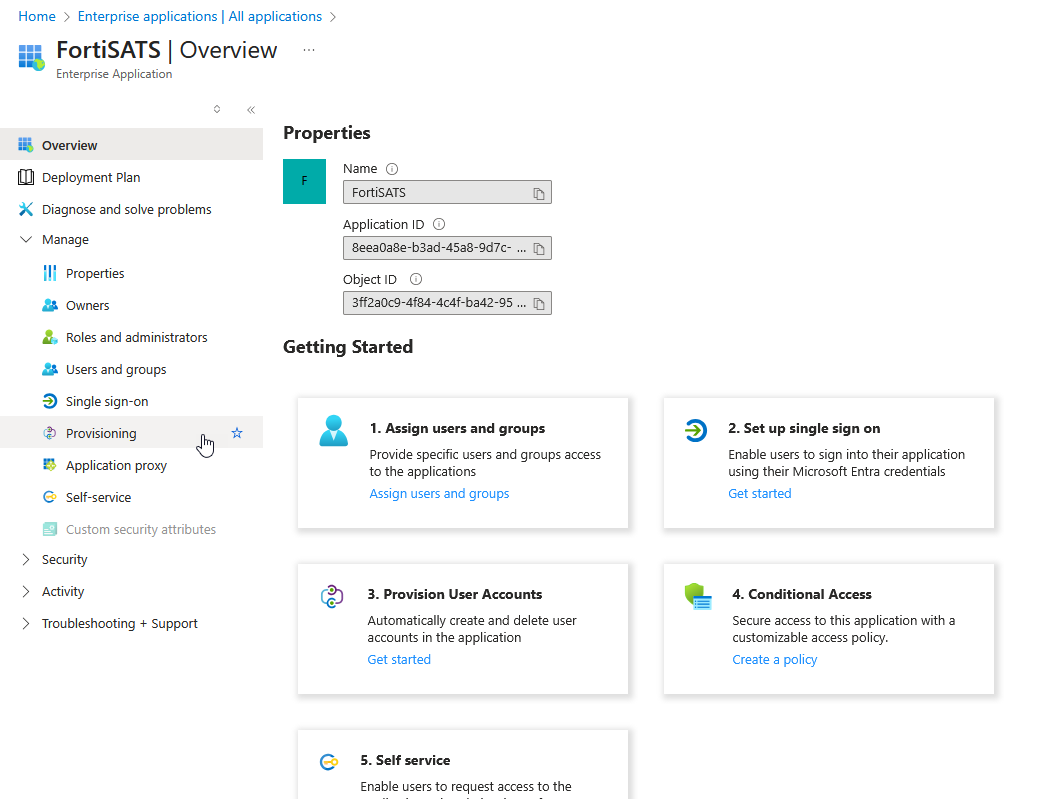Click the Self service card icon
Screen dimensions: 1037x799
[329, 762]
